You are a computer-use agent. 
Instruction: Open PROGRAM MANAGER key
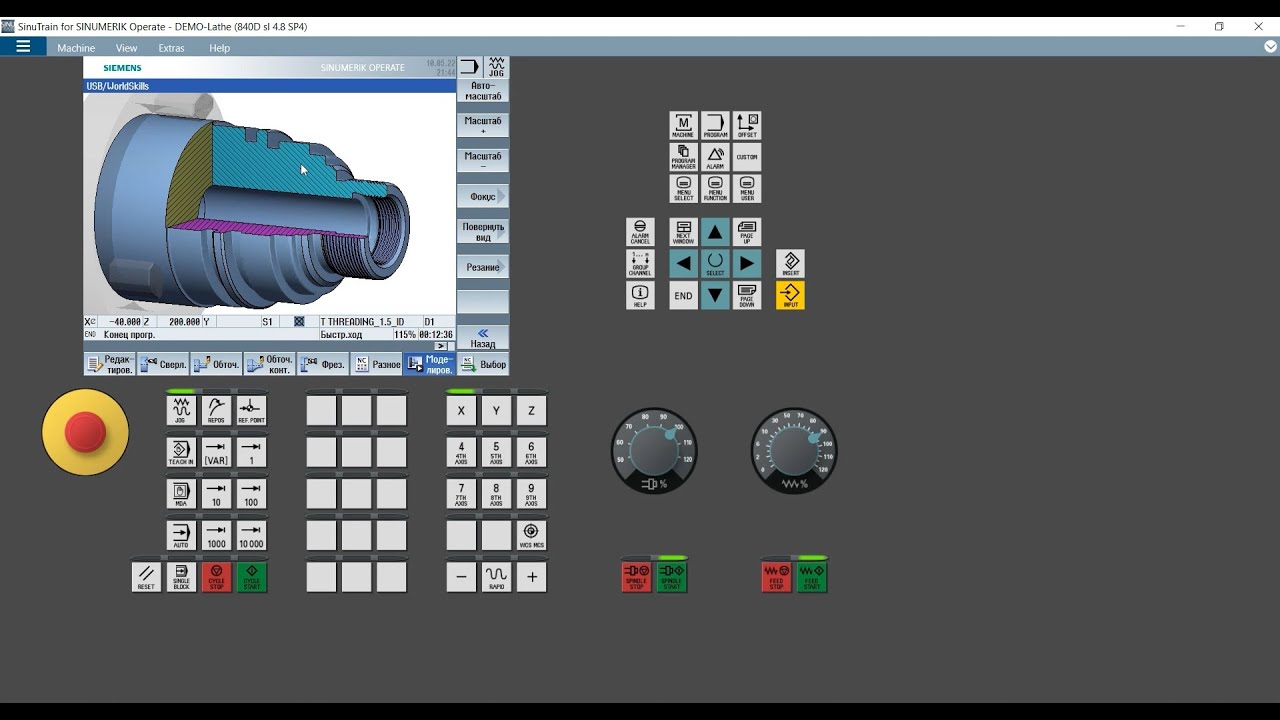[x=683, y=157]
